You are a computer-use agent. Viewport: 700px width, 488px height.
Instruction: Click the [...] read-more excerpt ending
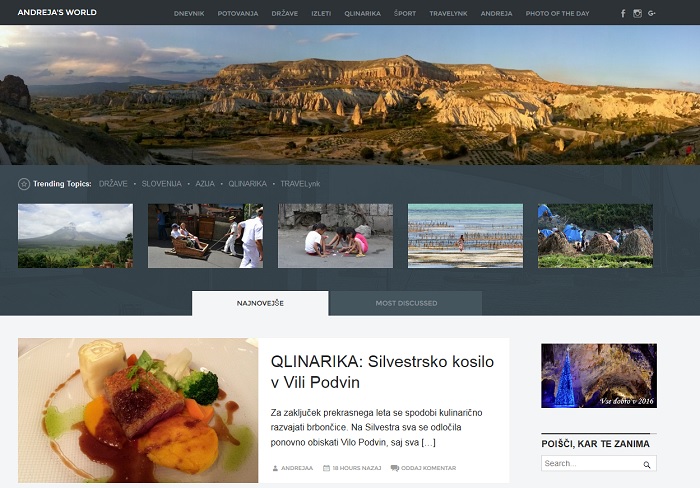428,442
